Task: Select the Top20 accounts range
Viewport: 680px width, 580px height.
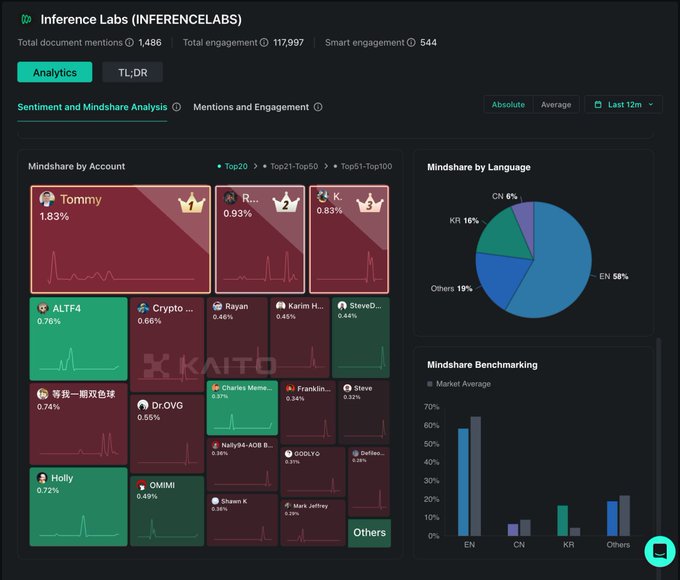Action: pyautogui.click(x=234, y=167)
